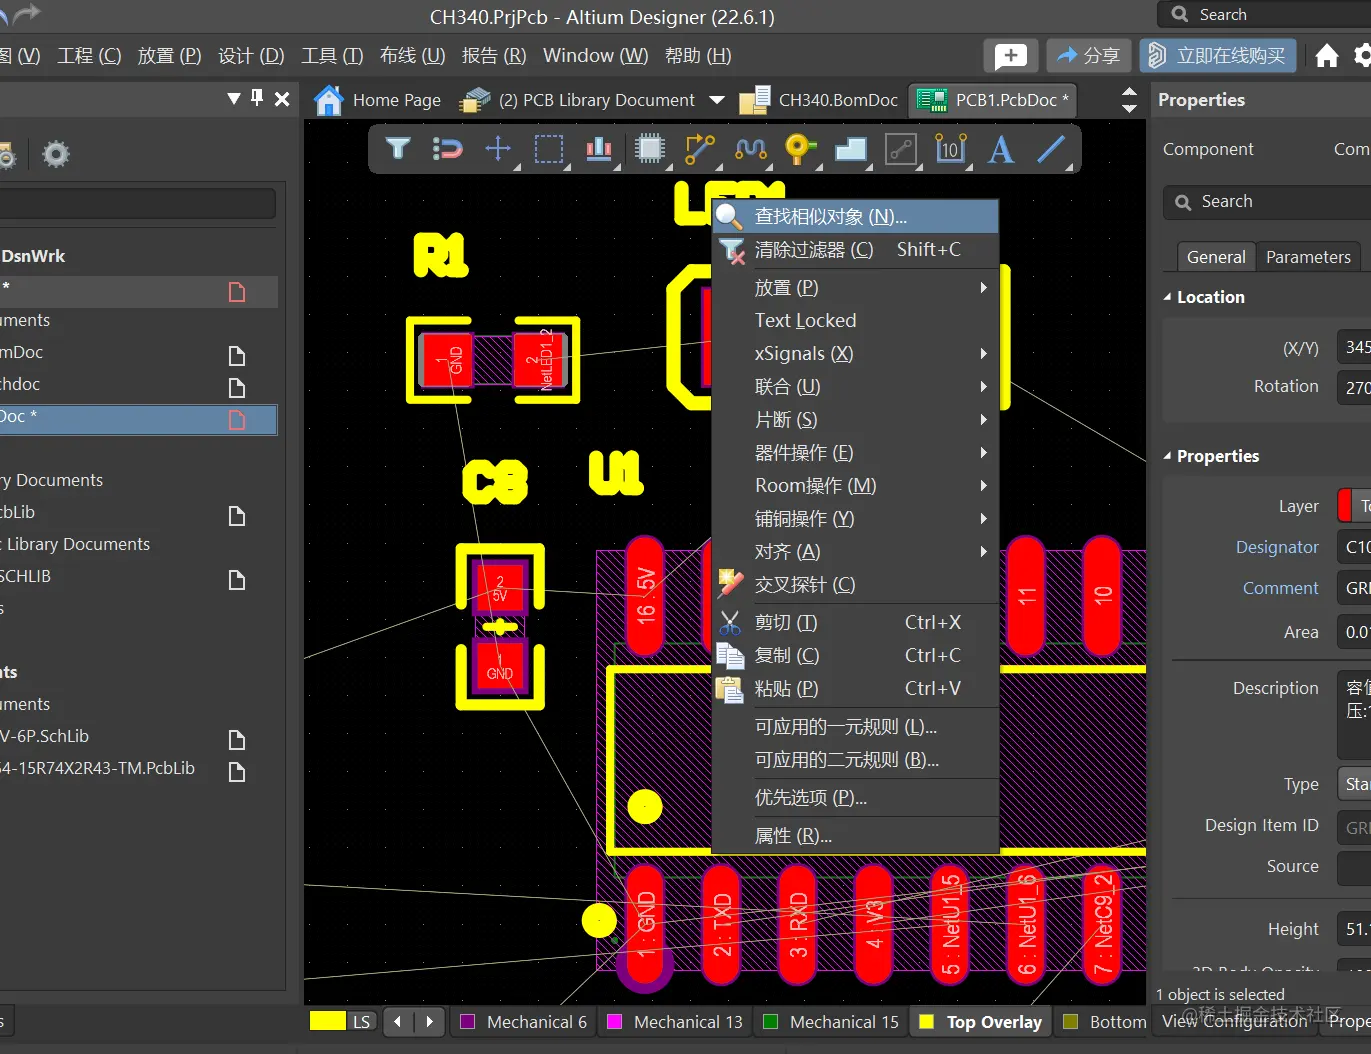Select 查找相似对象 (N) in context menu
This screenshot has height=1054, width=1371.
[x=855, y=216]
